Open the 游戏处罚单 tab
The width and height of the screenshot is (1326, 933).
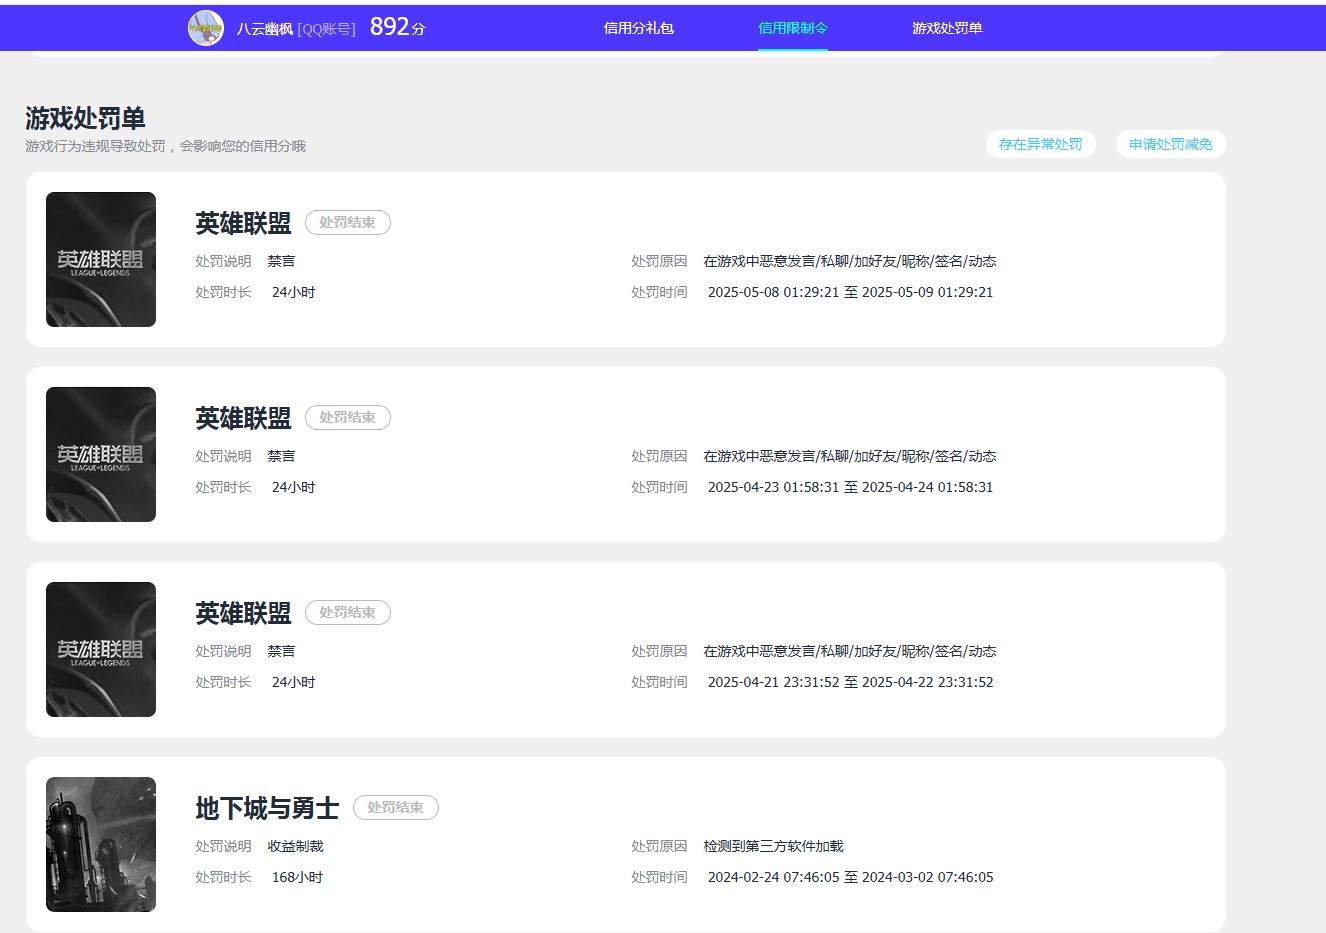pos(945,27)
